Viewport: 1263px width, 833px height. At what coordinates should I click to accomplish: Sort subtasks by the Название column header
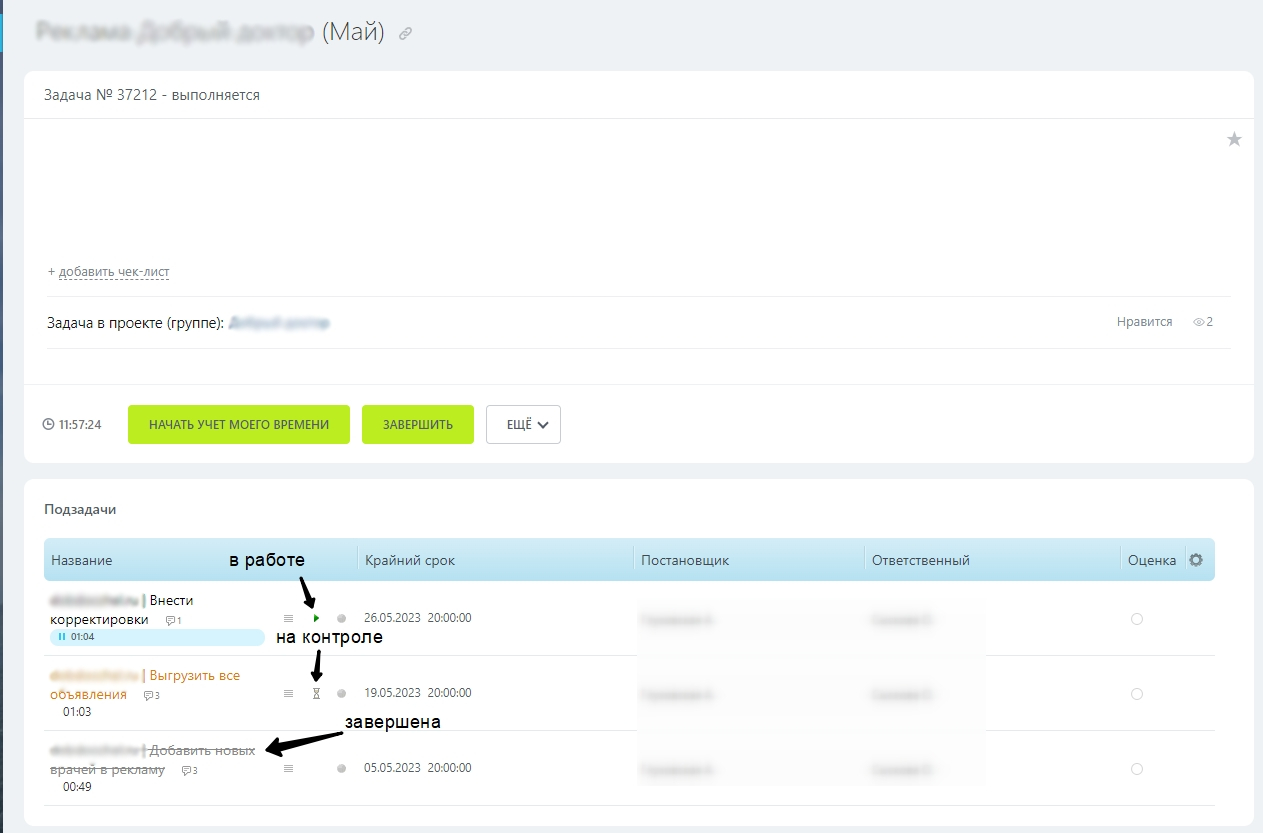82,560
